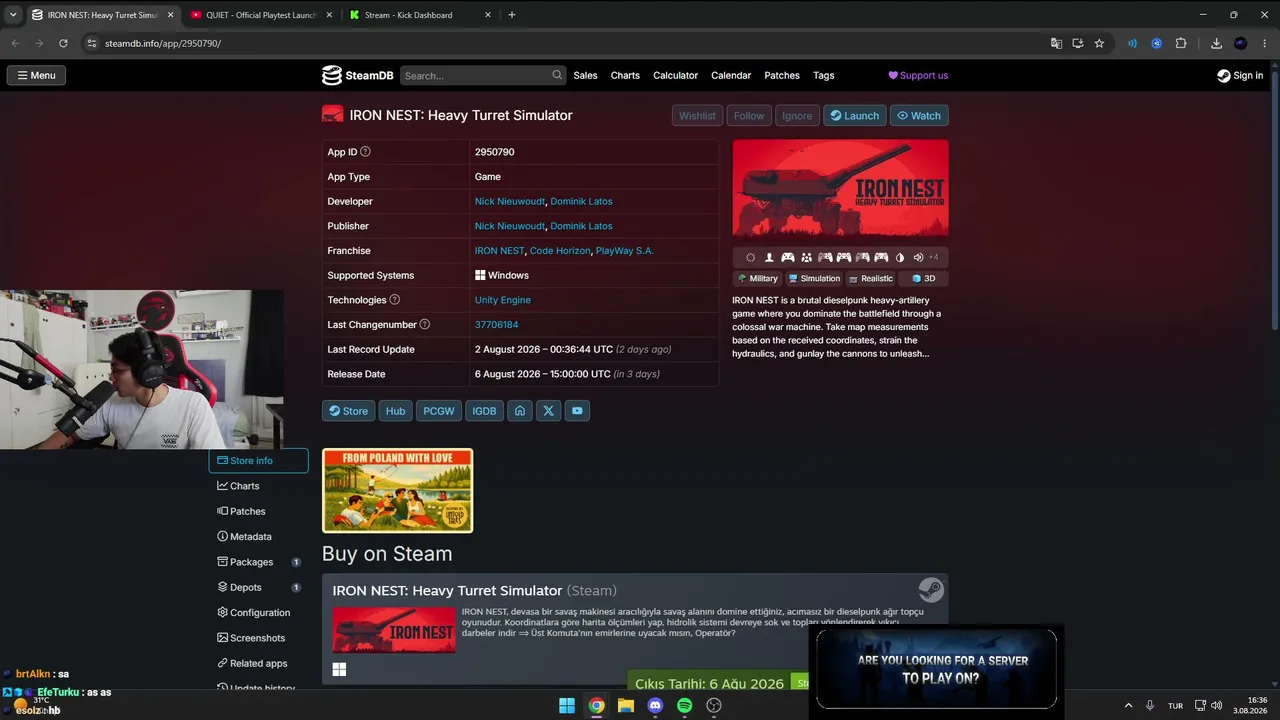The height and width of the screenshot is (720, 1280).
Task: Click the SteamDB logo
Action: [357, 75]
